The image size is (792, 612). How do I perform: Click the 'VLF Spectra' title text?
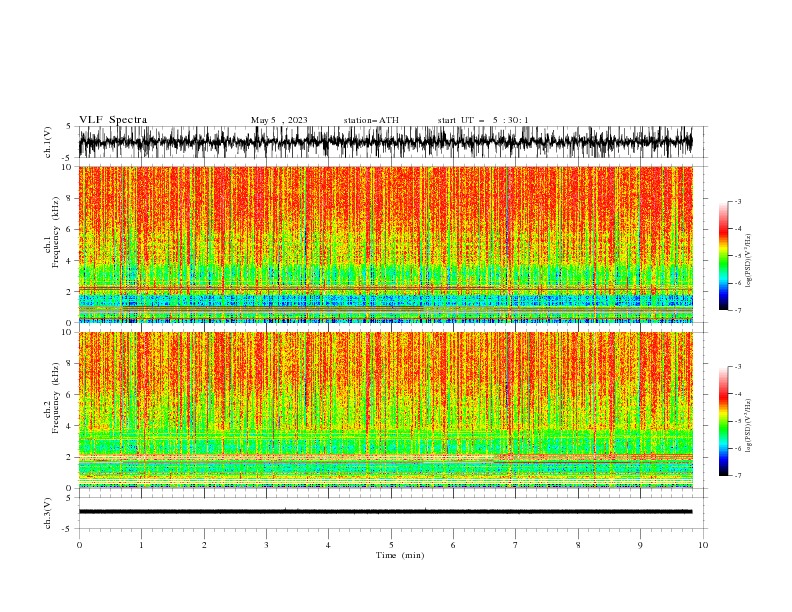click(113, 120)
